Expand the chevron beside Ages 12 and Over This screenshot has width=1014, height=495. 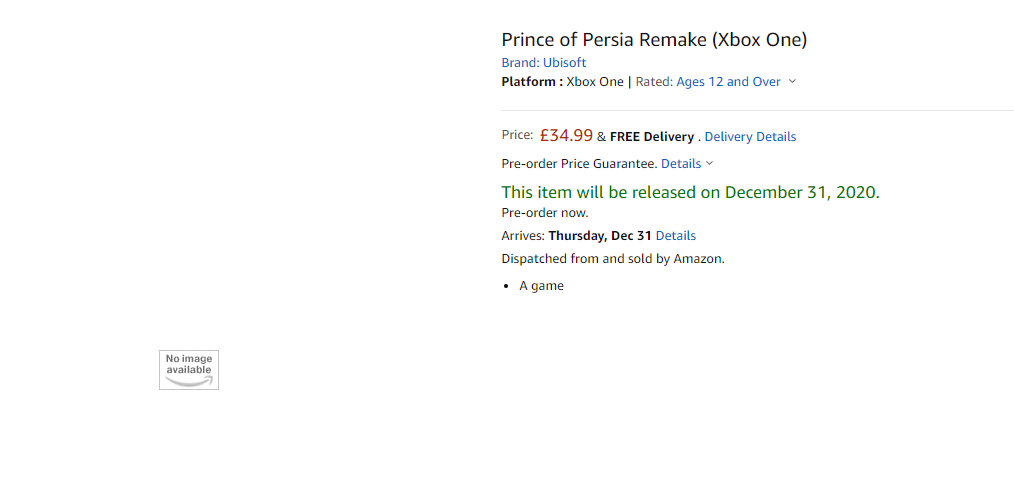[x=793, y=82]
